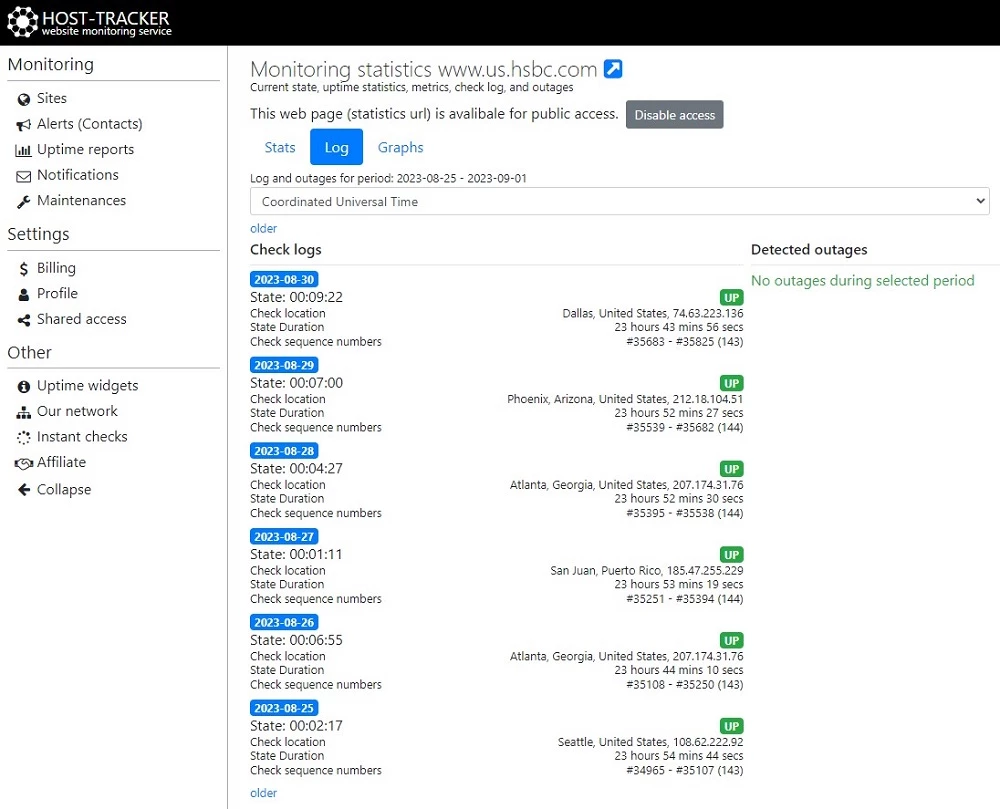Open the Sites menu item

point(52,98)
